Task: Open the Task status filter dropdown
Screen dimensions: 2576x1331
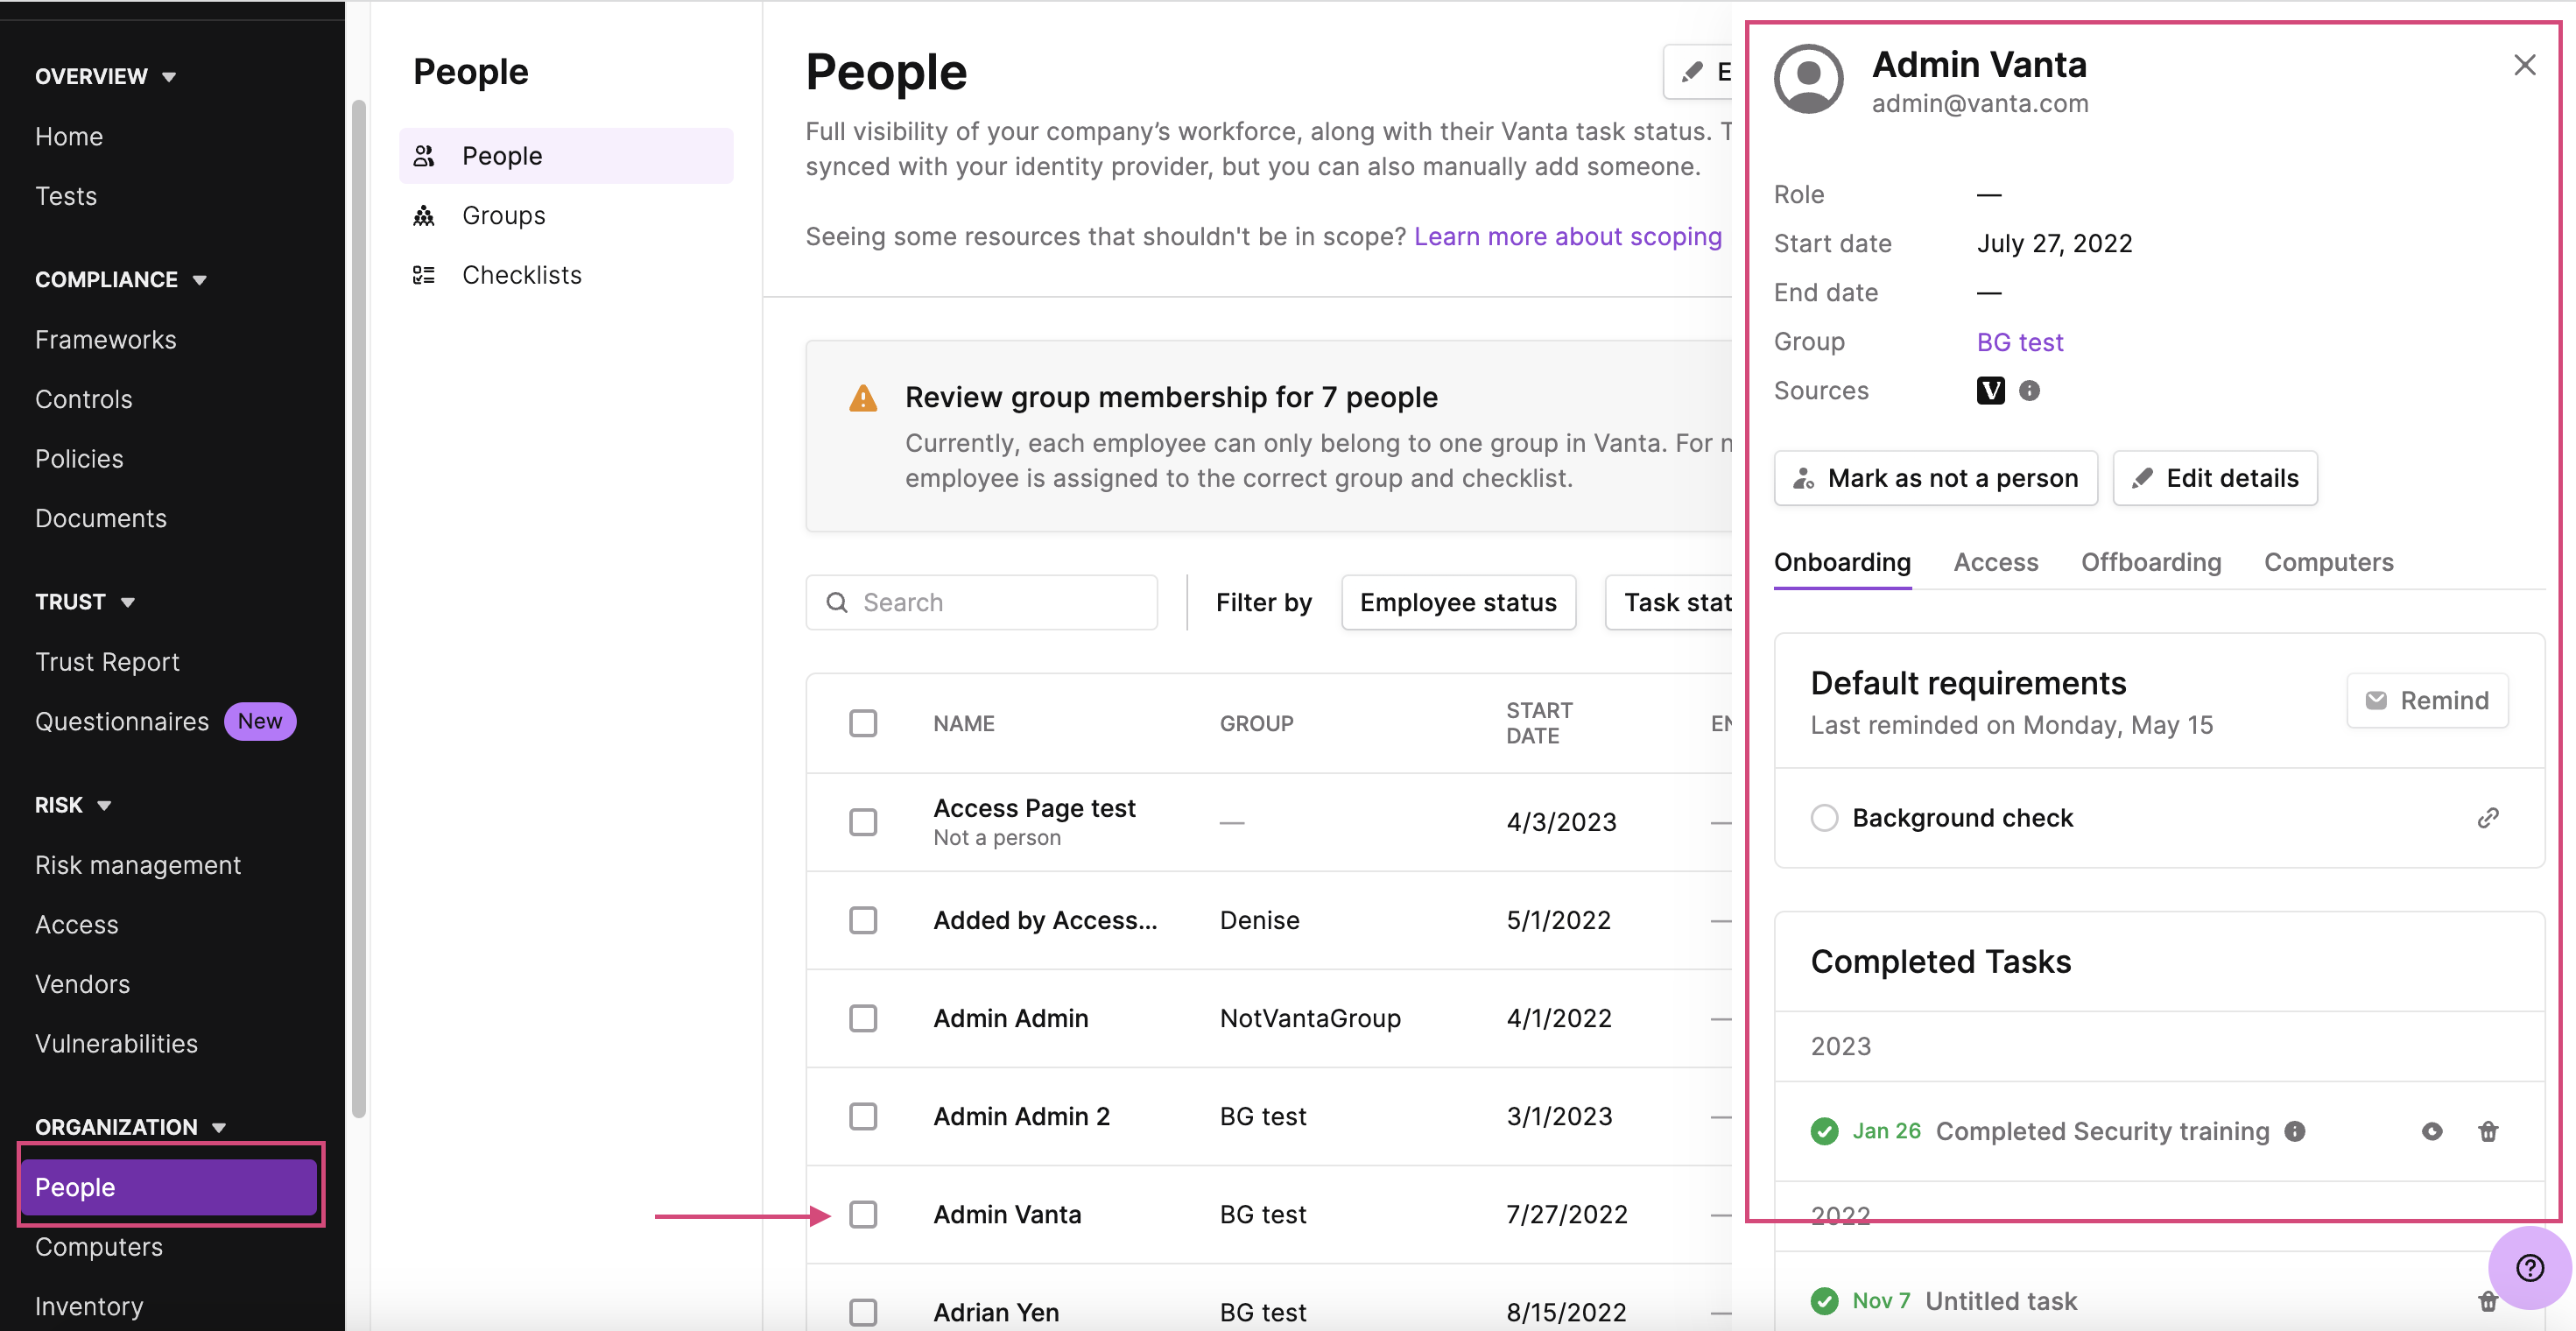Action: point(1670,602)
